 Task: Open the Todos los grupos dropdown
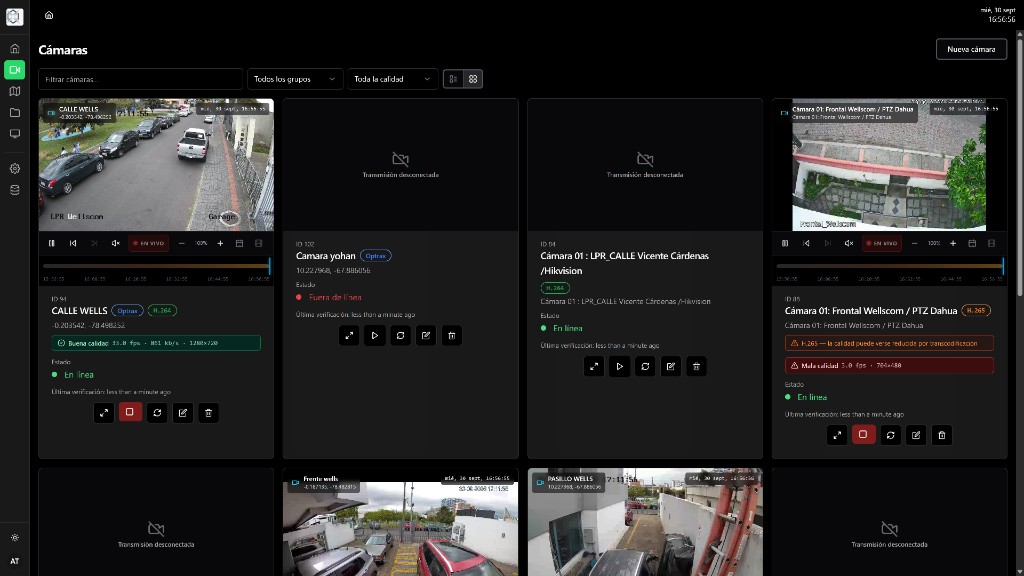coord(295,79)
